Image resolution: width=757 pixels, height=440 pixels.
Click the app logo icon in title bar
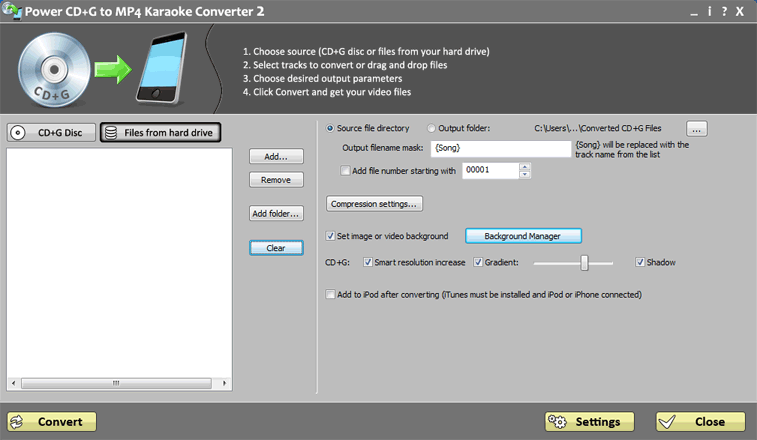pyautogui.click(x=12, y=11)
